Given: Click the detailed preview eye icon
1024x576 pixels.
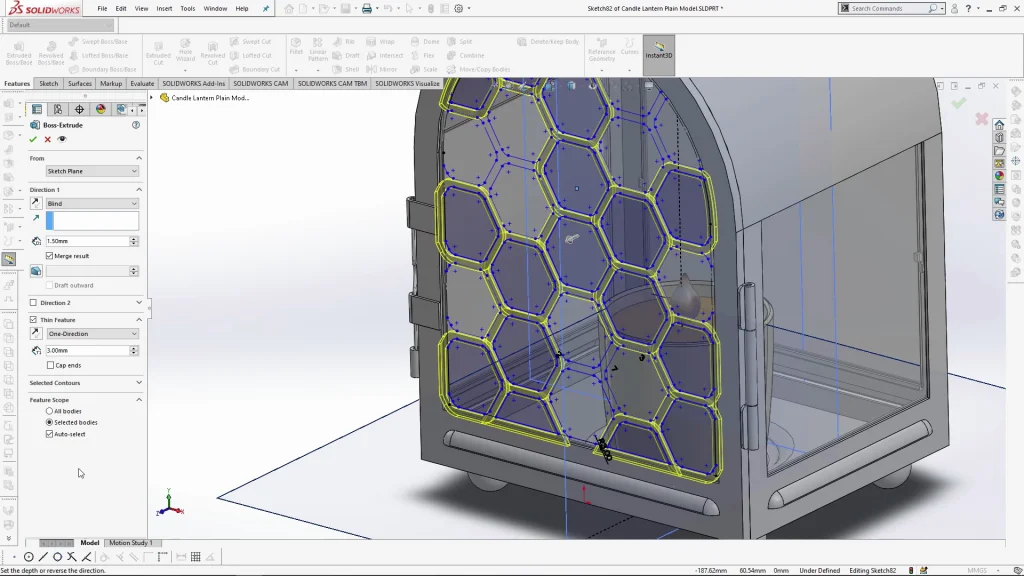Looking at the screenshot, I should pos(62,139).
